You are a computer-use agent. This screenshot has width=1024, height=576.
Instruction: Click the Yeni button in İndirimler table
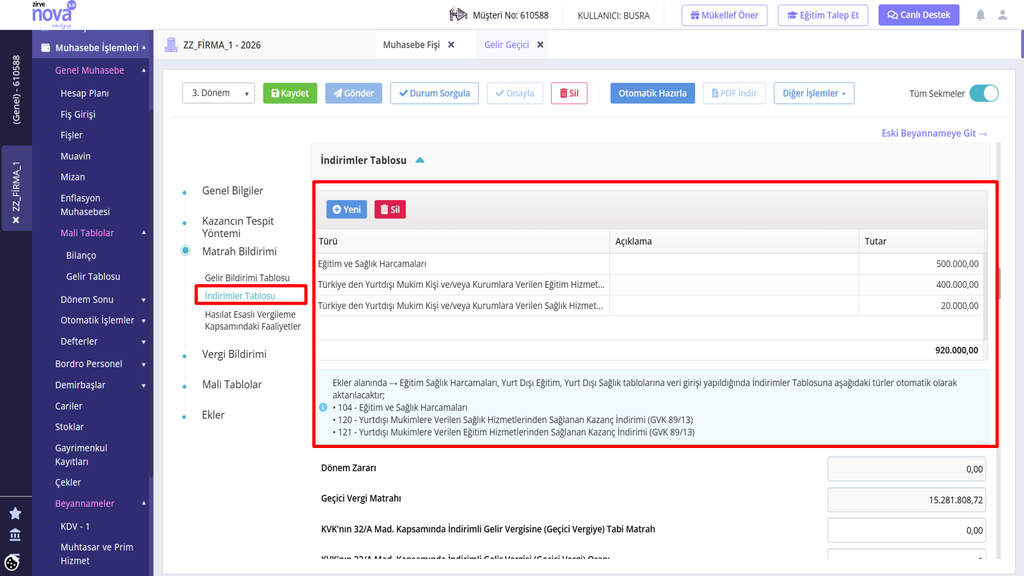(346, 210)
